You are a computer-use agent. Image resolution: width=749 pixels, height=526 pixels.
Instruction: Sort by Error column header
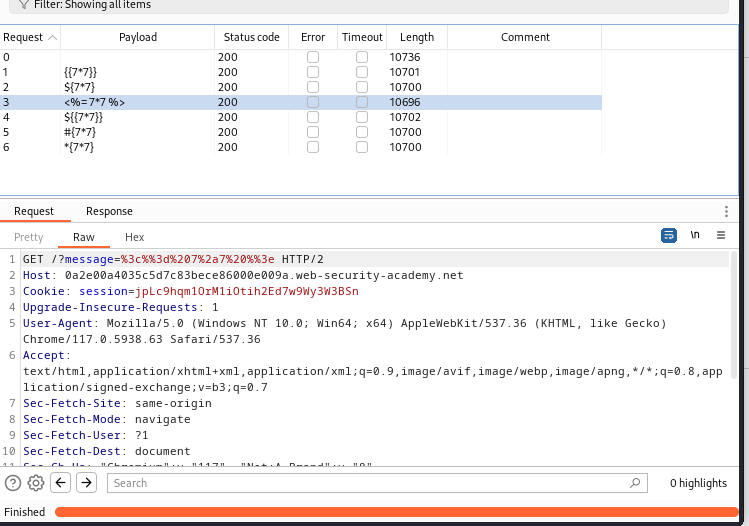(313, 37)
